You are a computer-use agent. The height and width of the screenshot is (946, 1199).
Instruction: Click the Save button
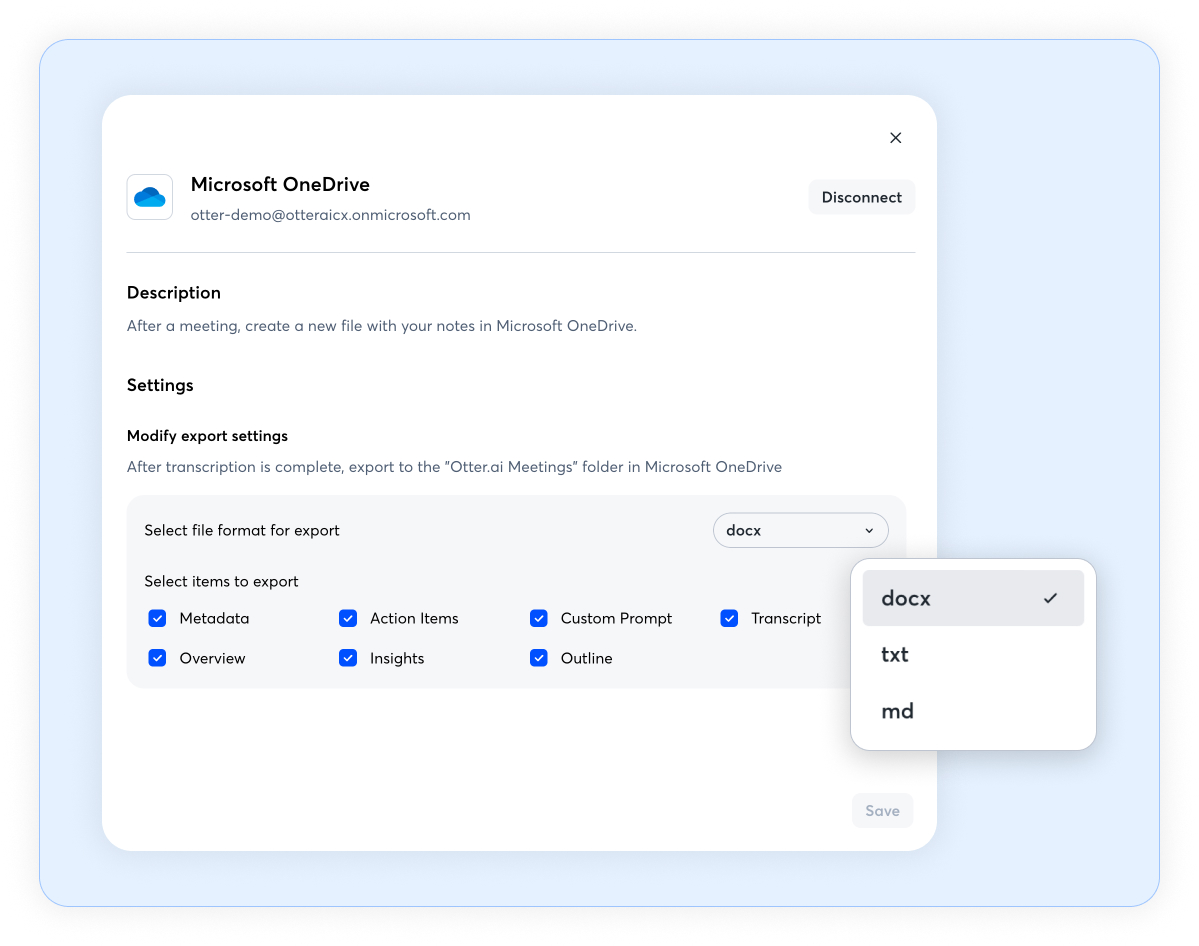click(x=882, y=811)
